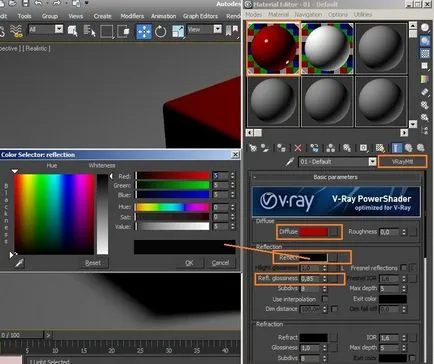This screenshot has height=364, width=434.
Task: Click eyedropper in Color Selector dialog
Action: click(x=19, y=263)
